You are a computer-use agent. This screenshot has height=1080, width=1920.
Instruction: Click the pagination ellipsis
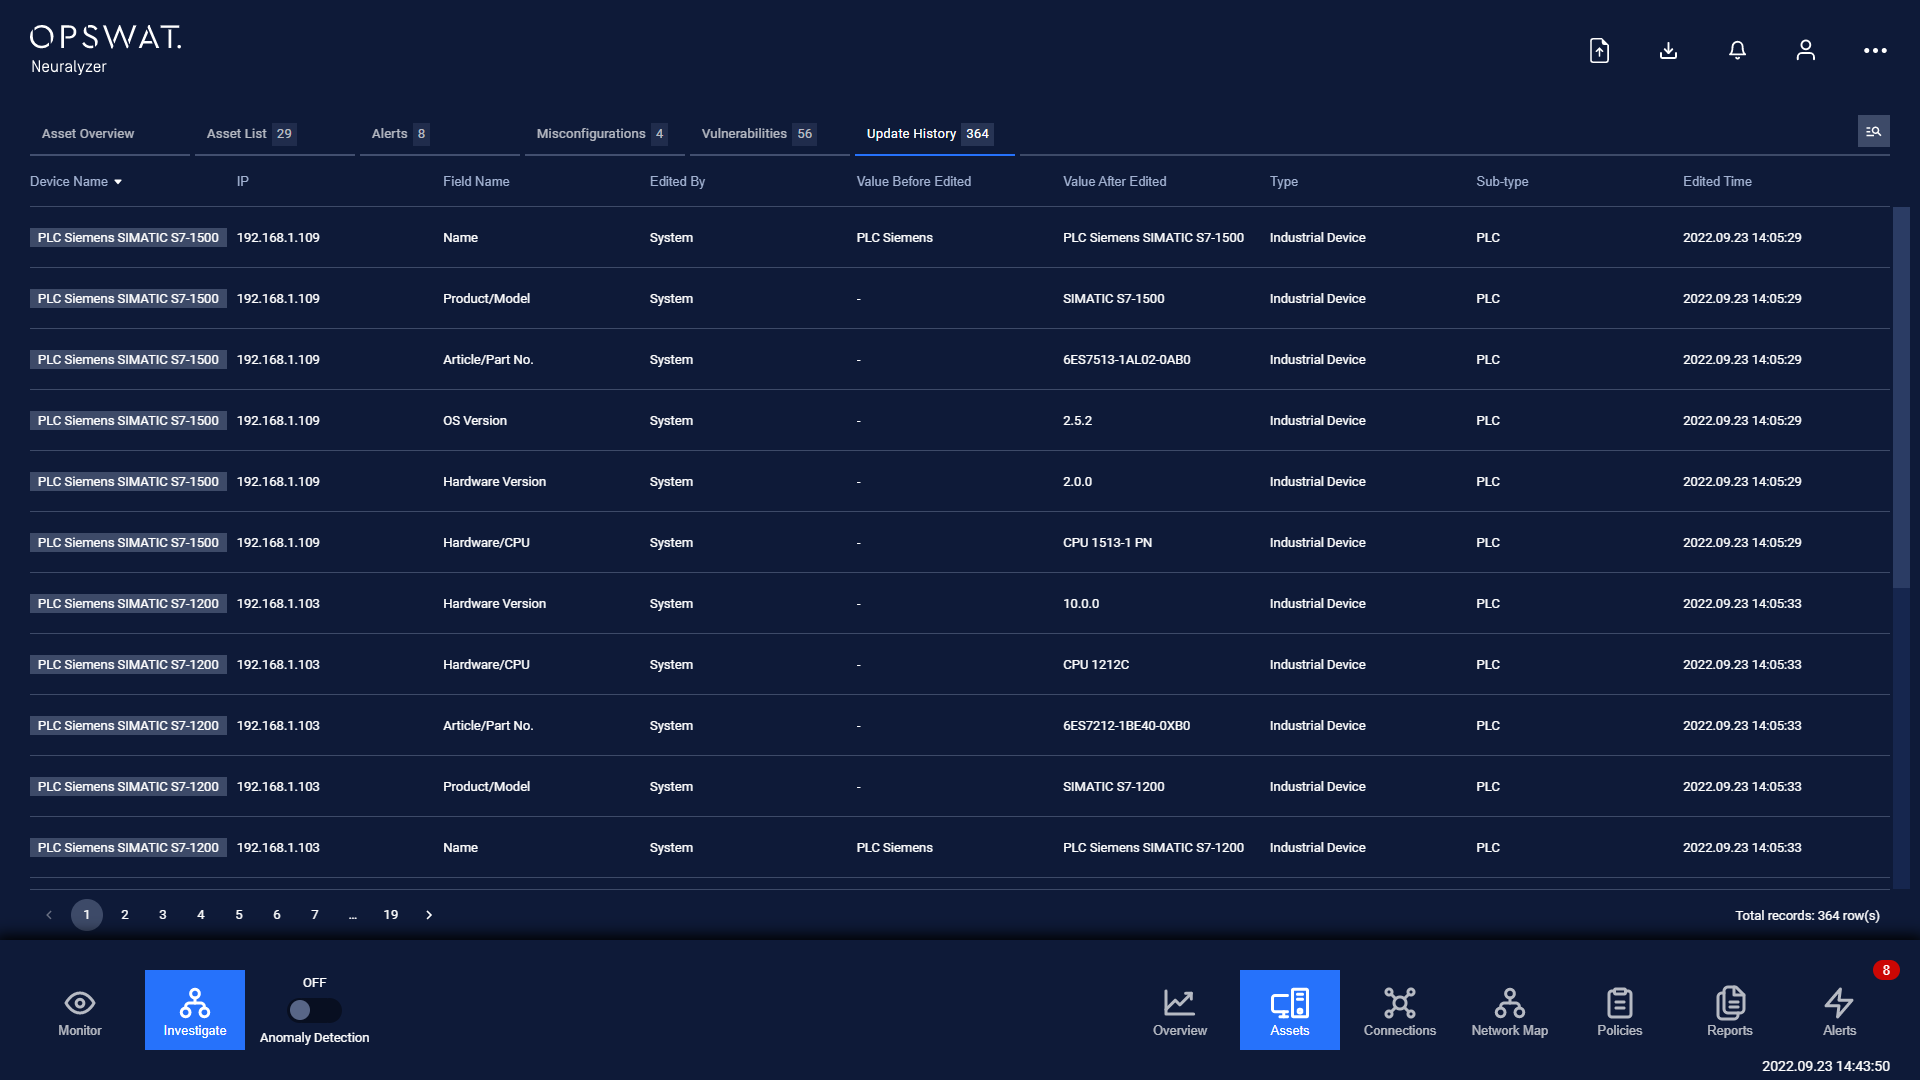pyautogui.click(x=353, y=915)
